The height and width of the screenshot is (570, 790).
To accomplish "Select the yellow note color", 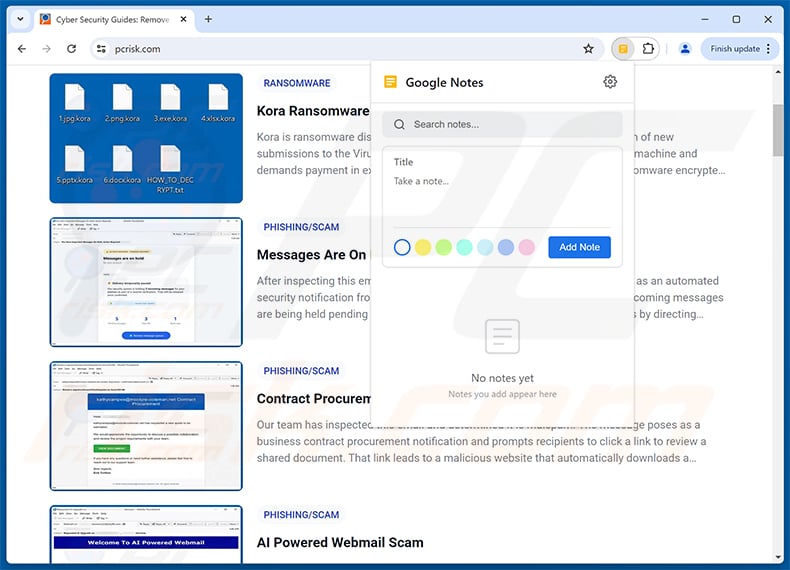I will [x=423, y=247].
